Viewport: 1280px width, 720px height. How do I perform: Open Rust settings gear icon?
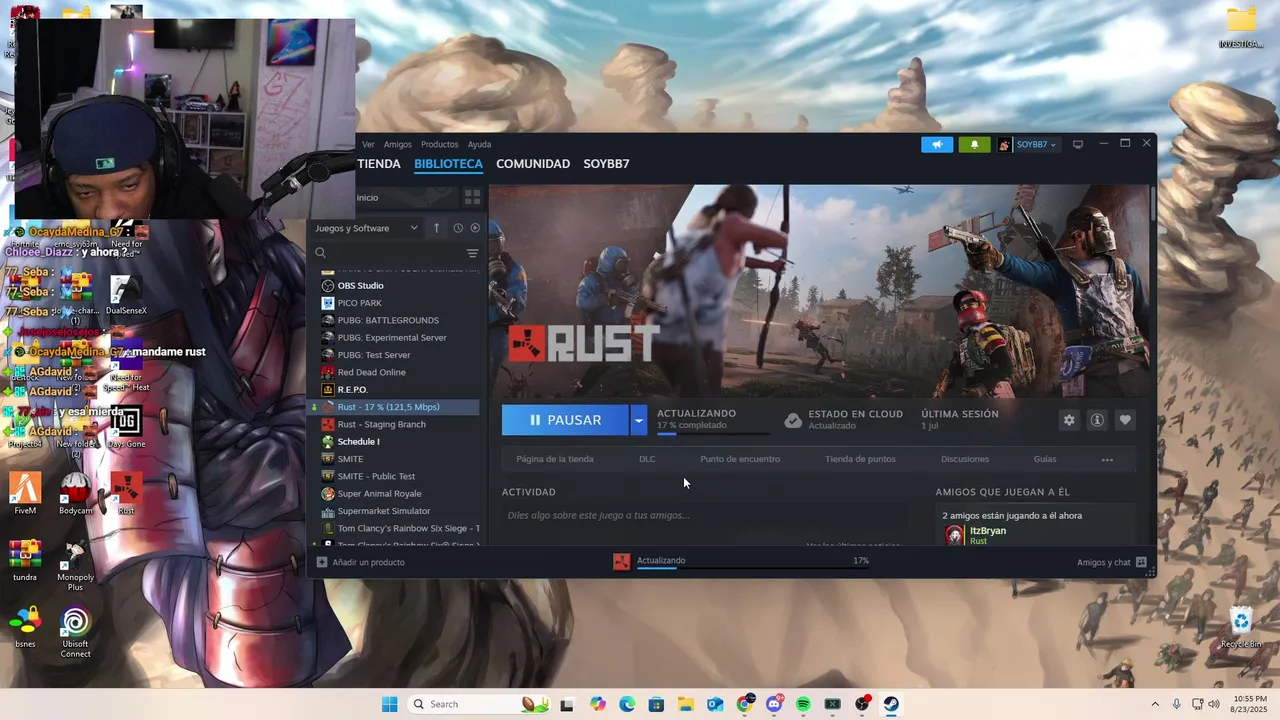click(1069, 420)
